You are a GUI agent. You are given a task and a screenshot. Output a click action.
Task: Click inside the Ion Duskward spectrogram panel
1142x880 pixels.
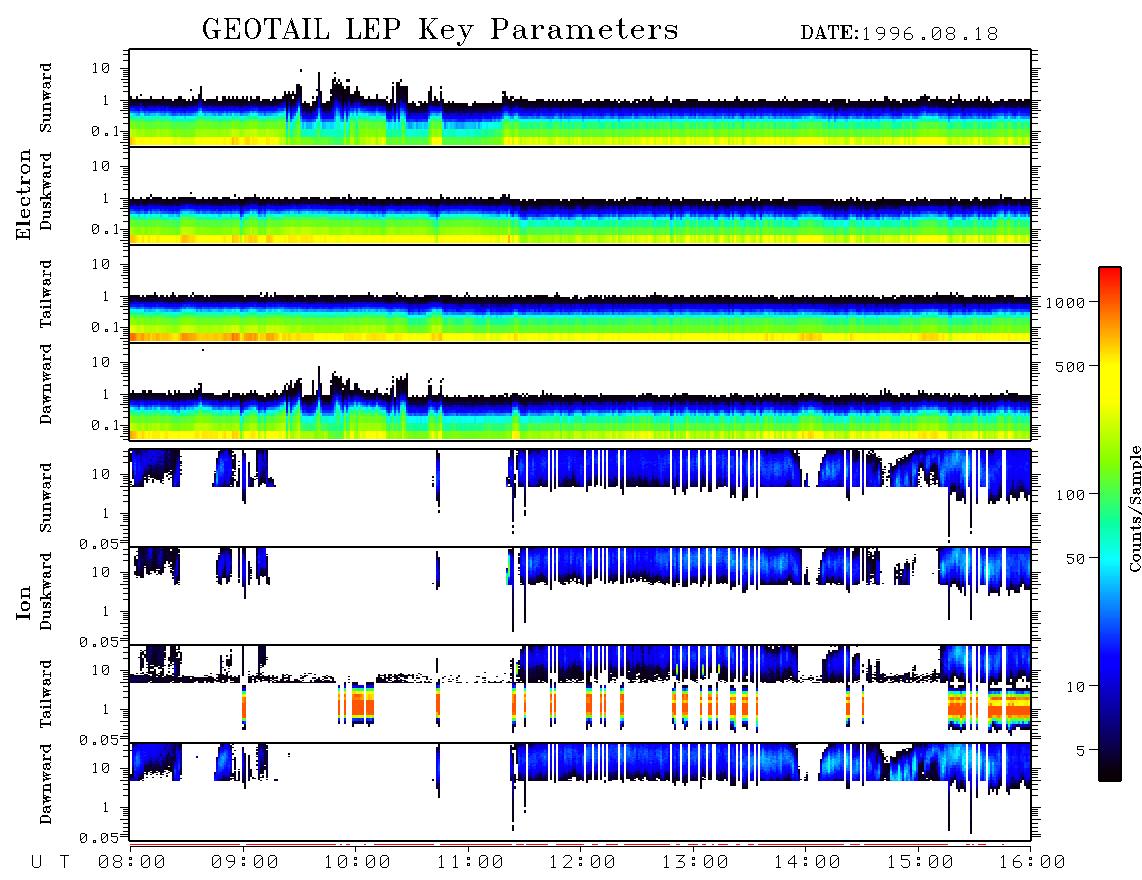click(x=580, y=595)
